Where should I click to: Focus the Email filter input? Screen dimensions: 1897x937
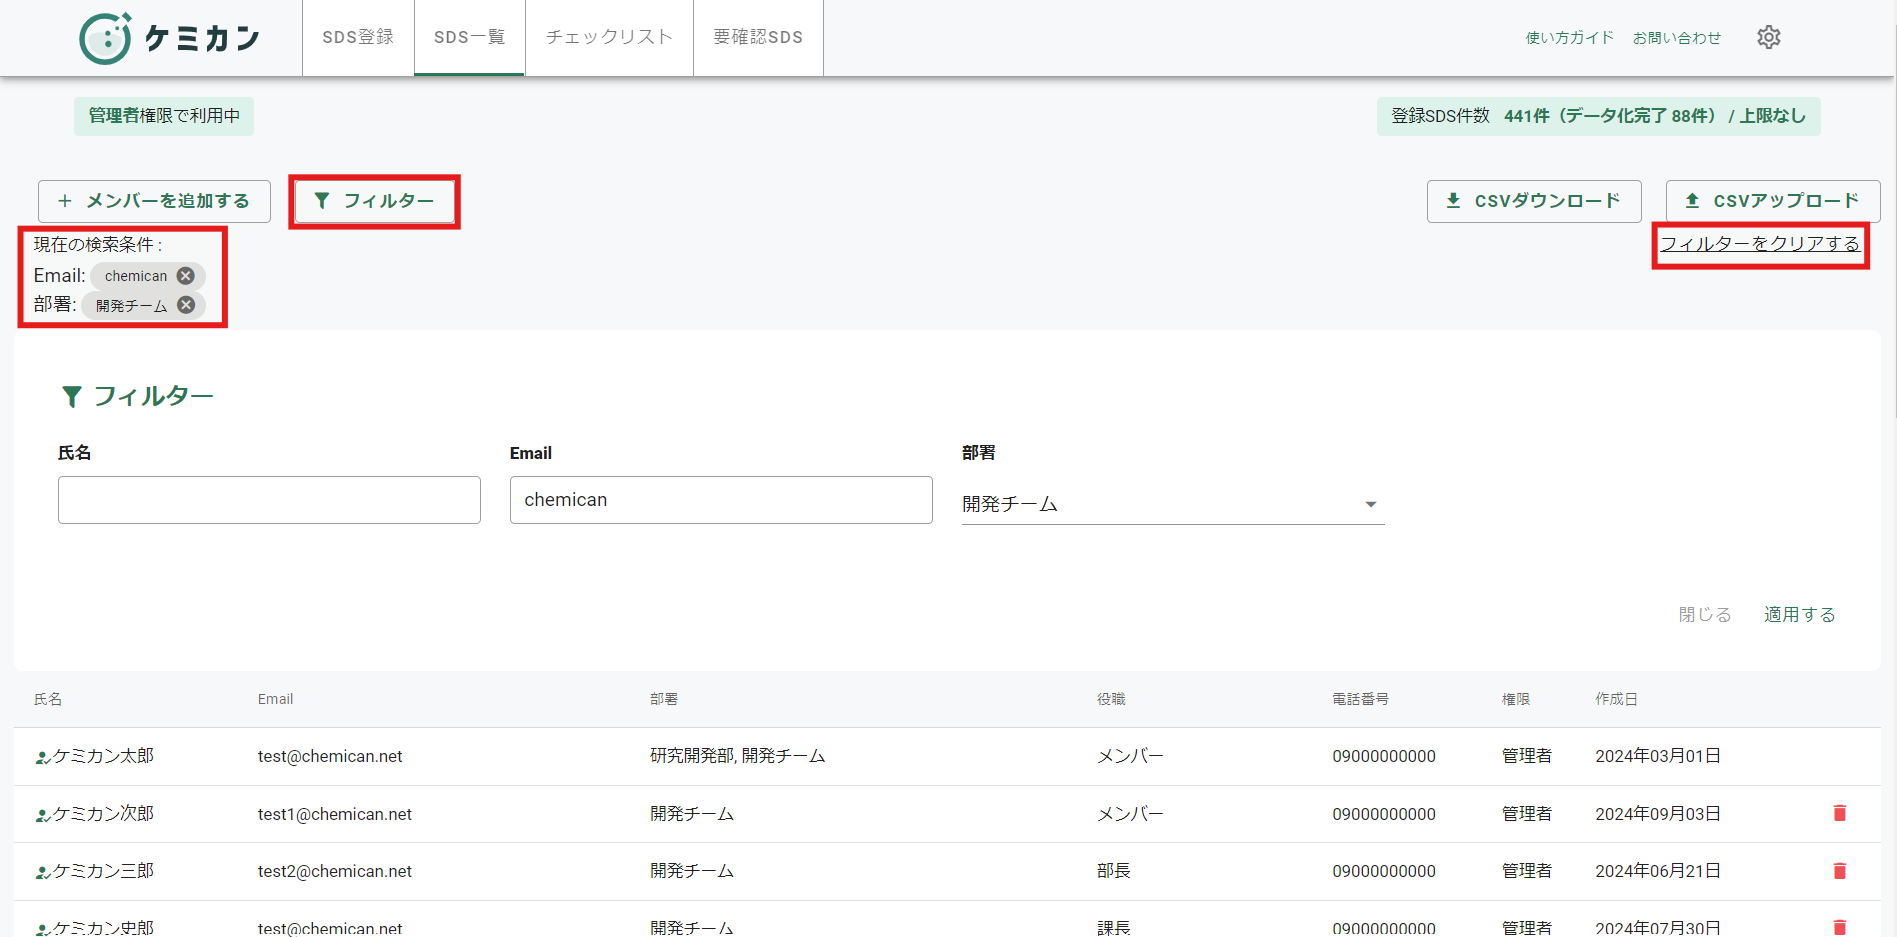(x=721, y=500)
